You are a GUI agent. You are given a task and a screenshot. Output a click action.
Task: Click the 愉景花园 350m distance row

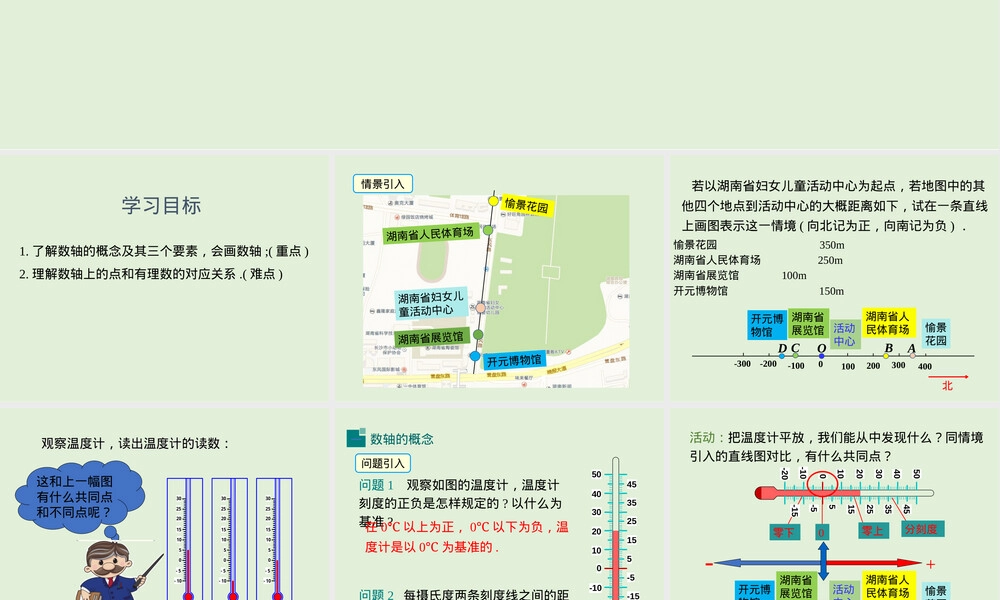(x=759, y=245)
